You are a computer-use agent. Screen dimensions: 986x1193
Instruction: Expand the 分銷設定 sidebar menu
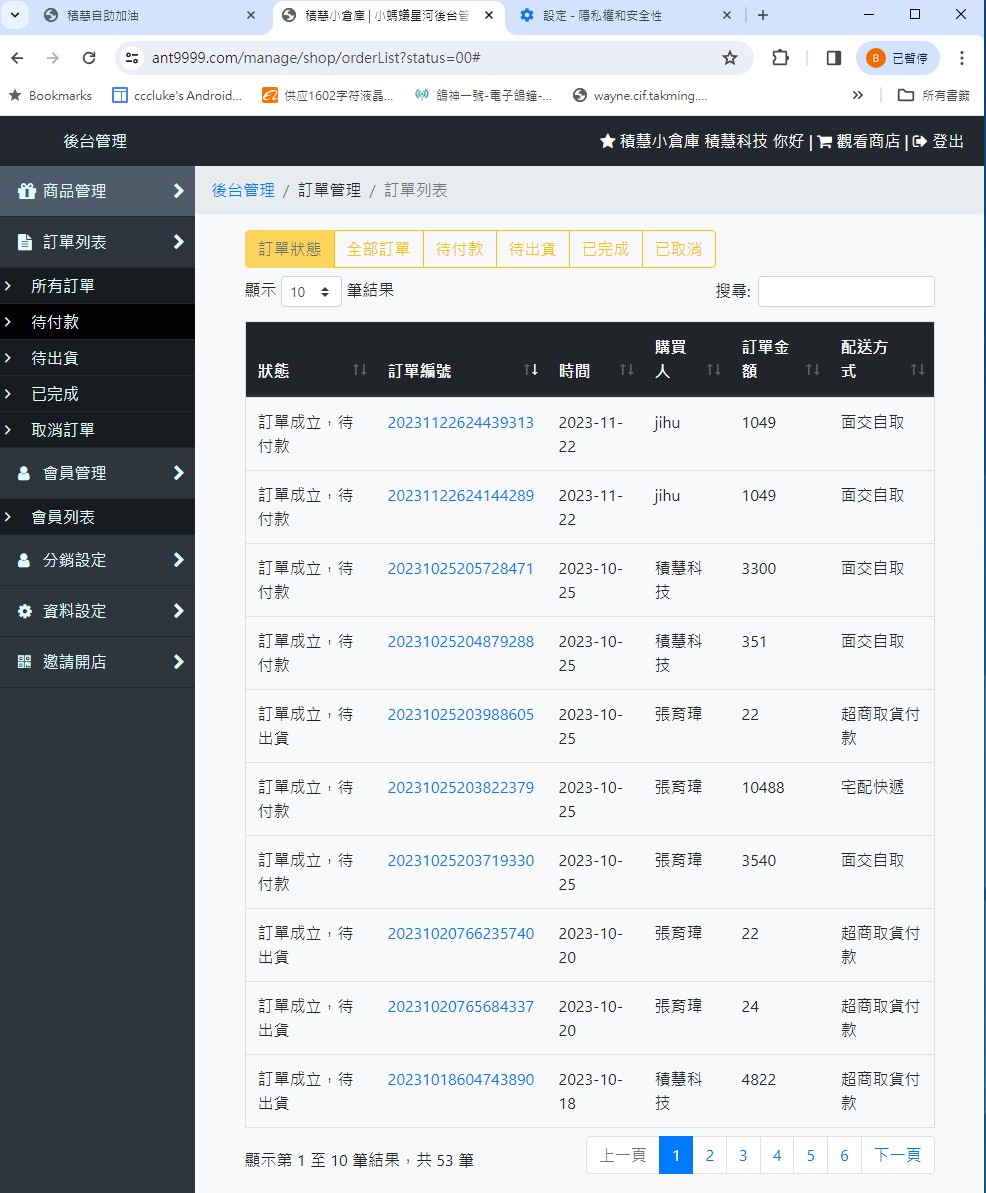[97, 560]
